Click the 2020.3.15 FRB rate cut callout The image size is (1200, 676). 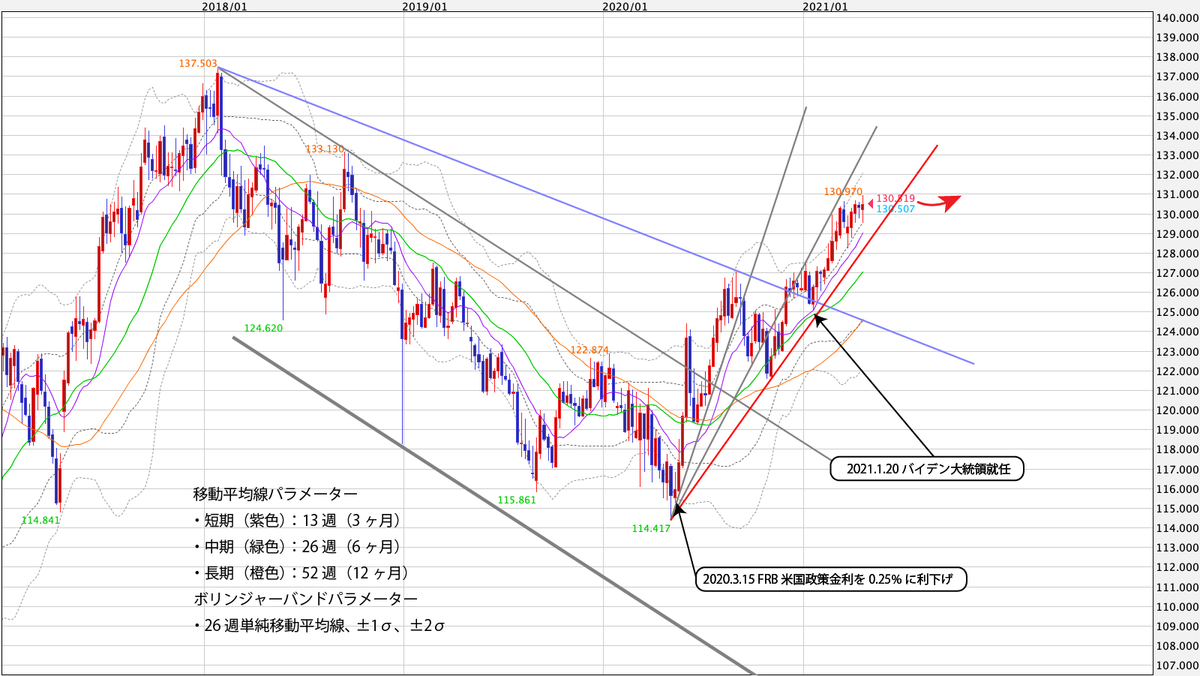(x=829, y=578)
